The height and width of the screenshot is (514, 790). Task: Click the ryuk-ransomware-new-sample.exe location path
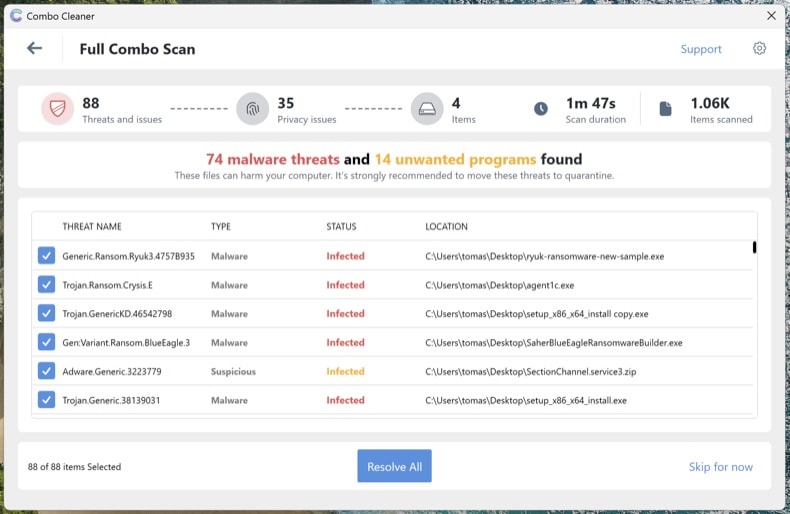click(545, 256)
